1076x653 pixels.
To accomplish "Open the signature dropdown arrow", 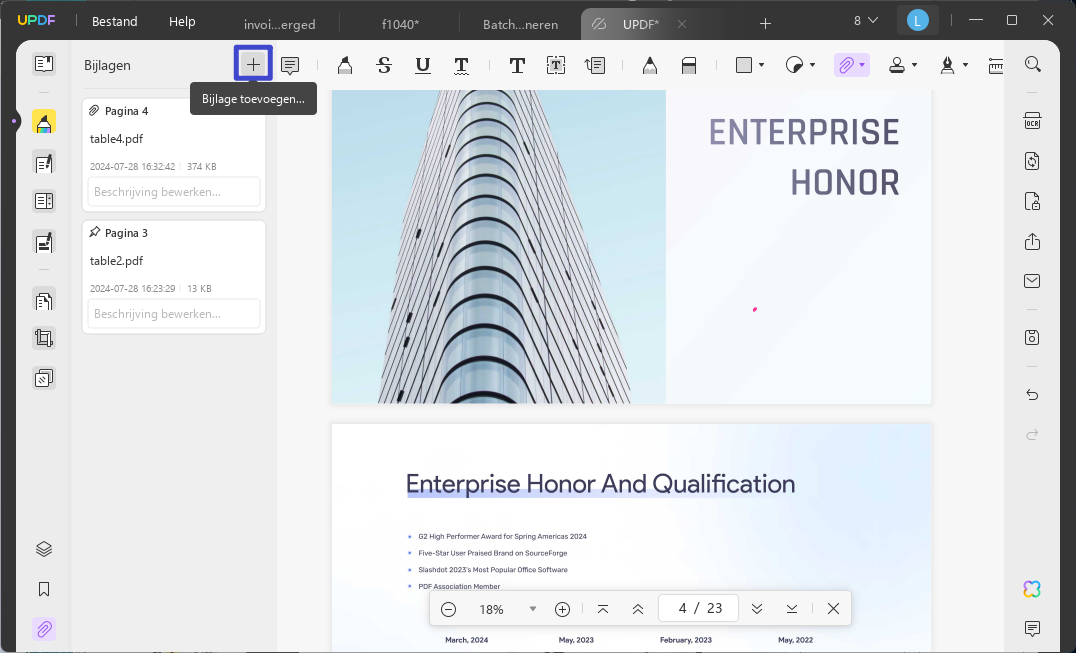I will [966, 65].
